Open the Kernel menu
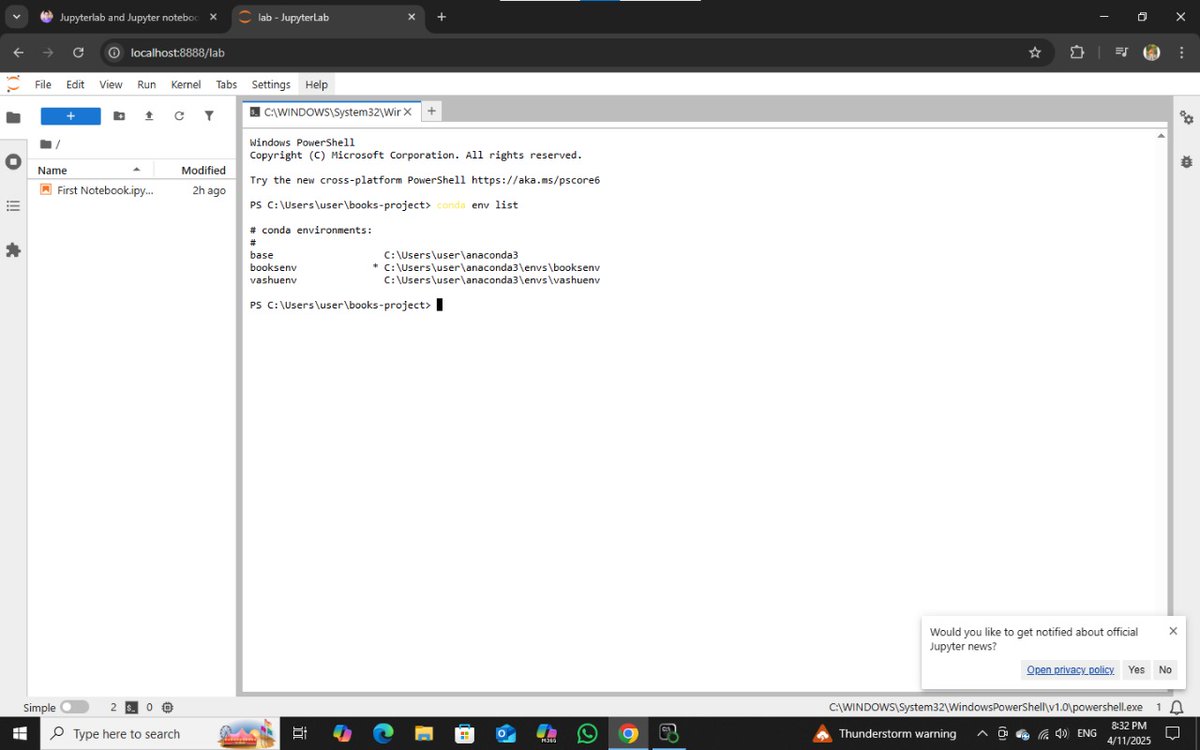 click(x=186, y=85)
